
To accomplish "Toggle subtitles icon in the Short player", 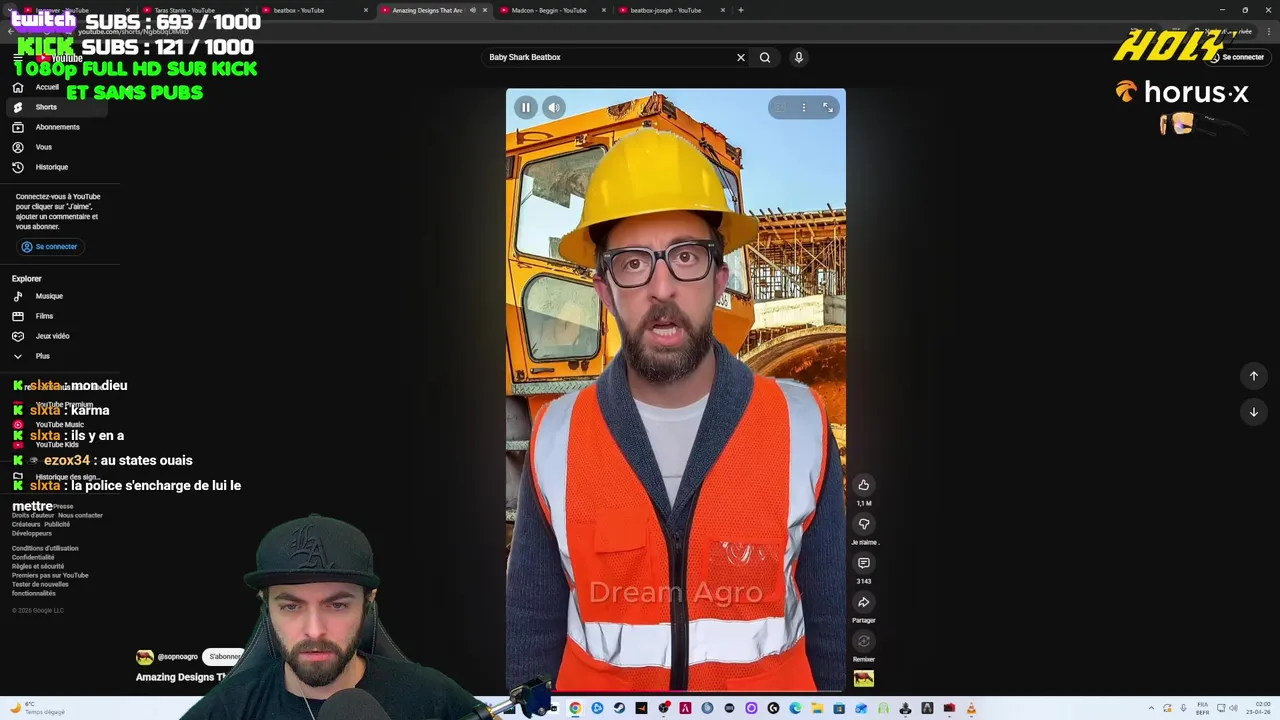I will point(780,107).
